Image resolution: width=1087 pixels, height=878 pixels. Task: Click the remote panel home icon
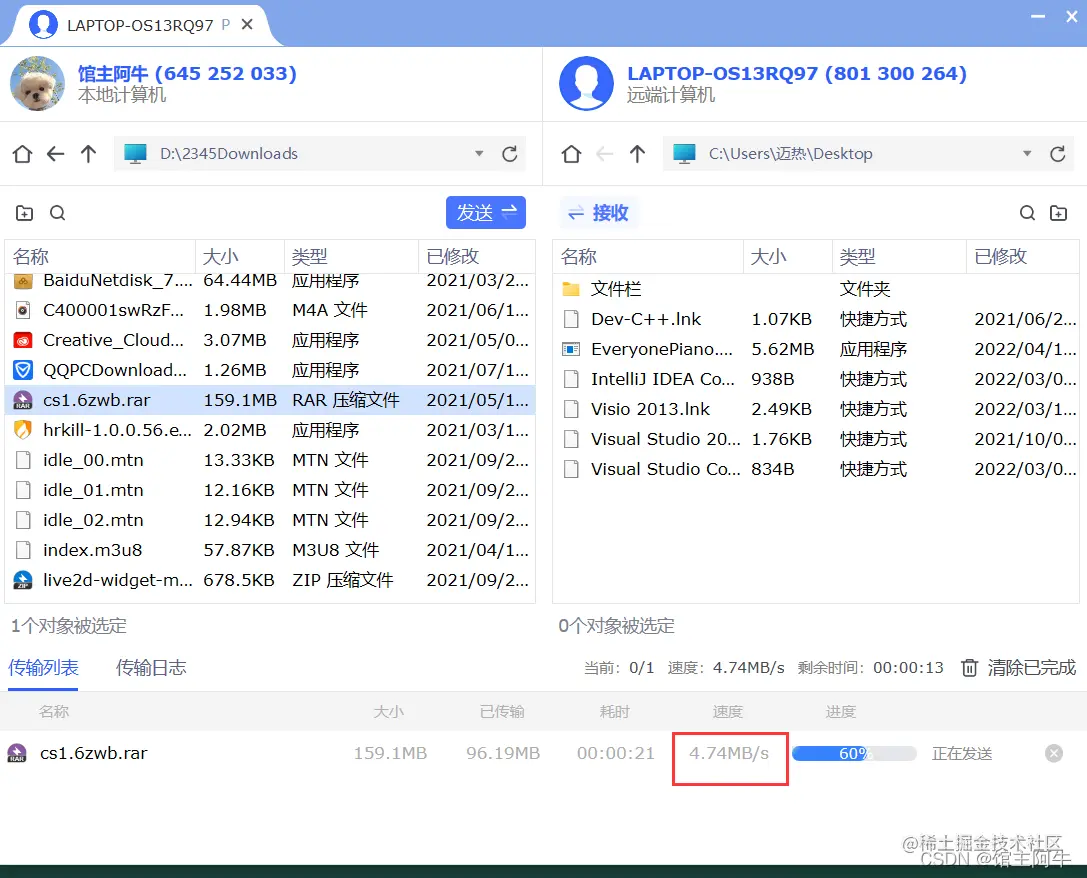[571, 154]
